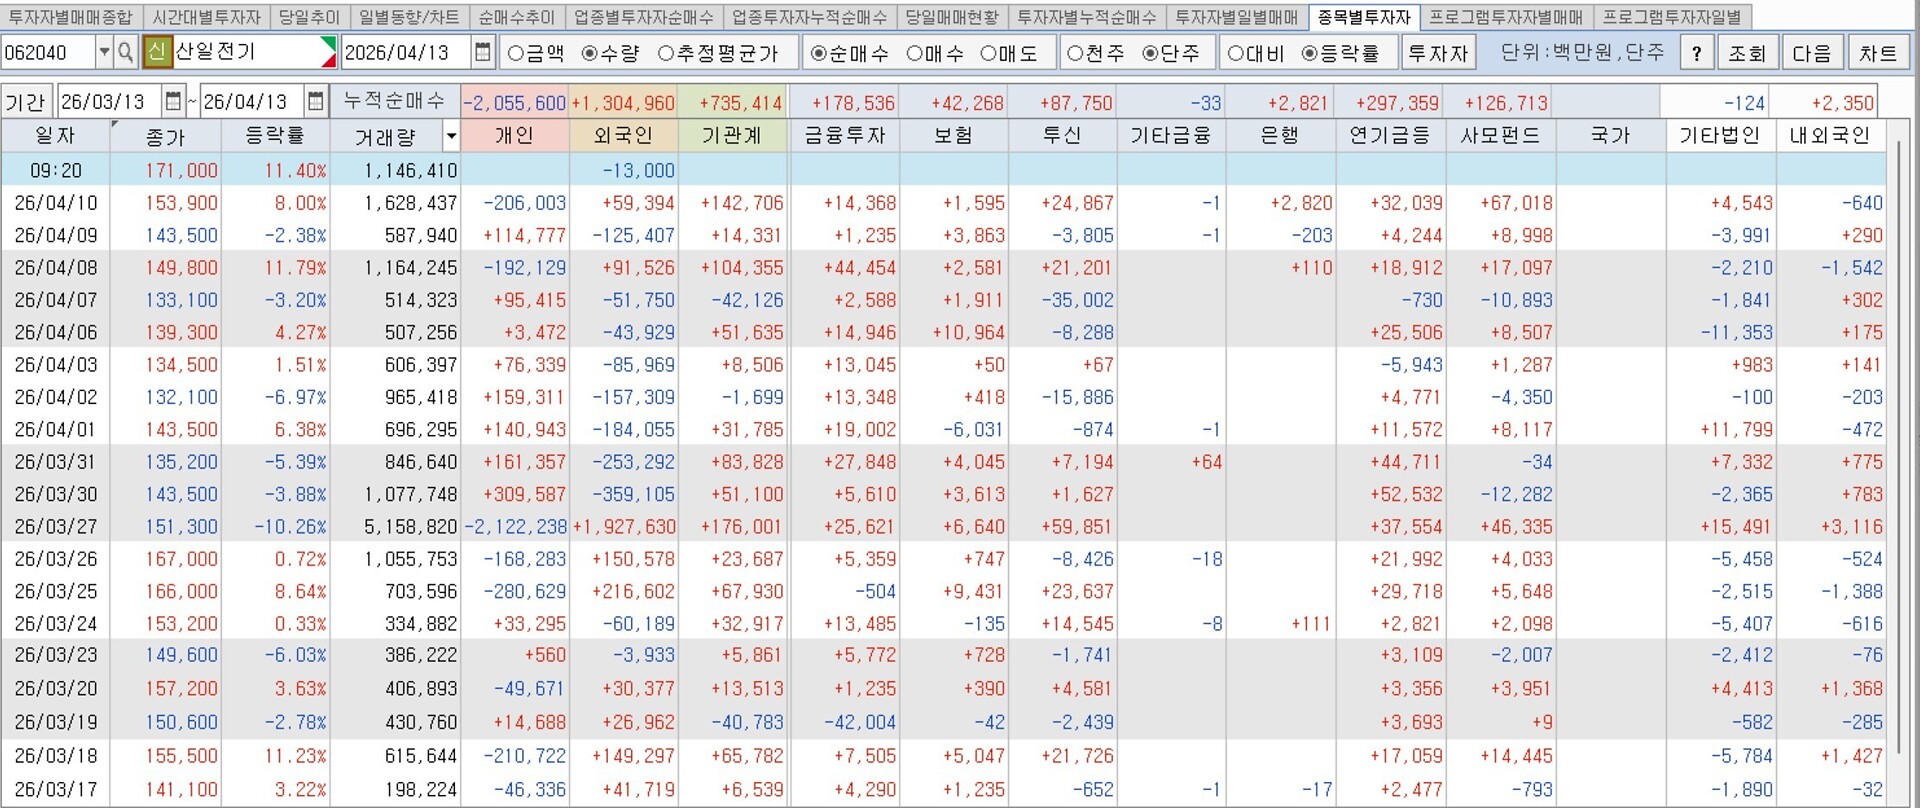Open the stock code history dropdown arrow
The image size is (1920, 808).
pyautogui.click(x=104, y=53)
